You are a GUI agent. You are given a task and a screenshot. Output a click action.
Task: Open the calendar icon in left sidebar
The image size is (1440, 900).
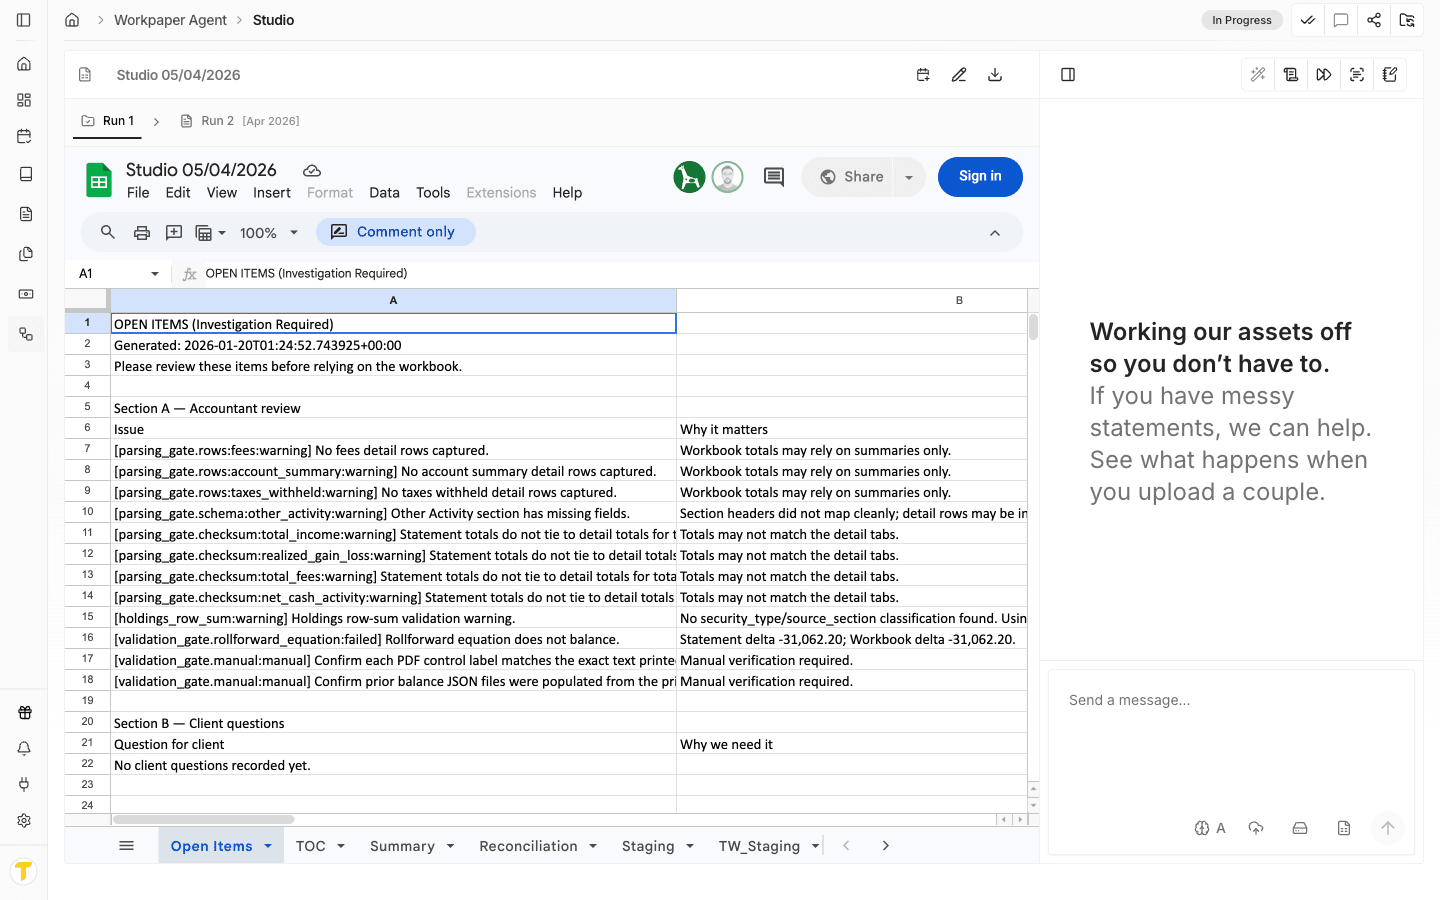click(24, 136)
